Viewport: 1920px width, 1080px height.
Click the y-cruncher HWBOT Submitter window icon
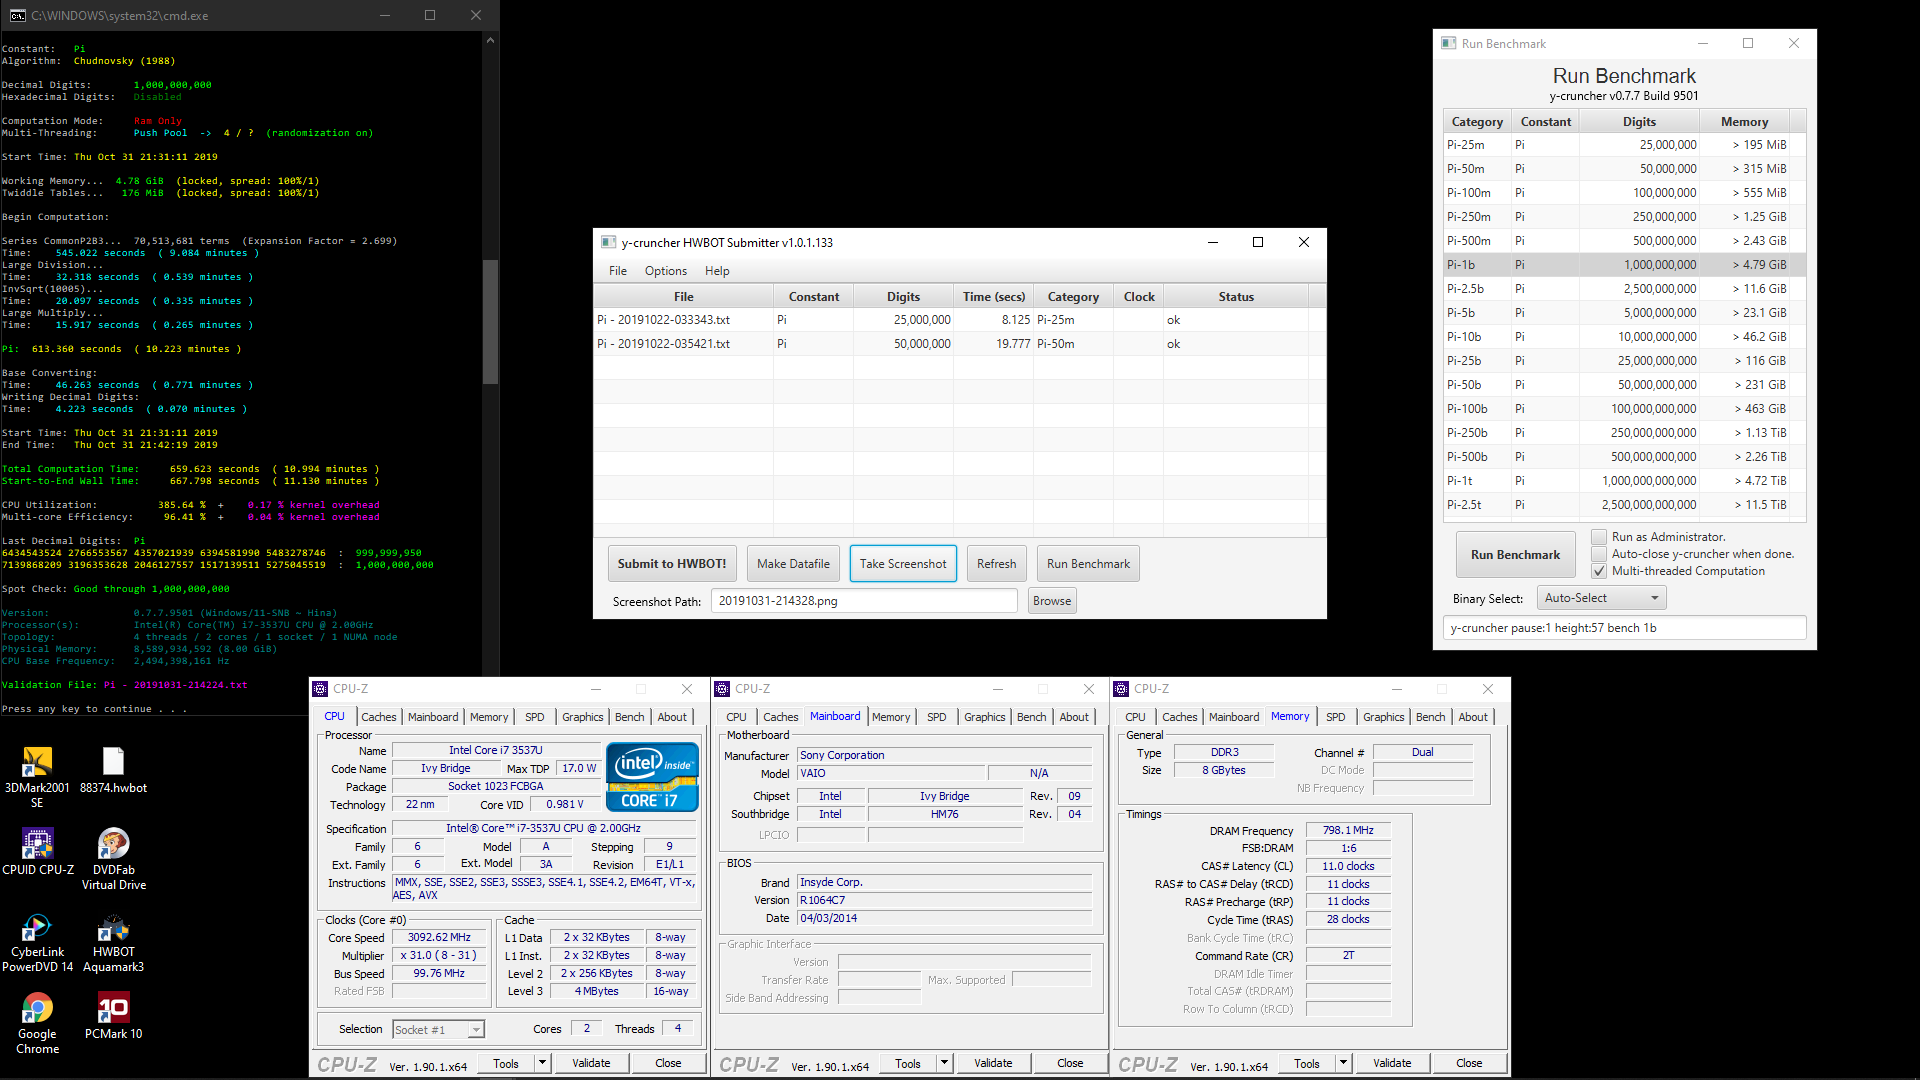[608, 242]
